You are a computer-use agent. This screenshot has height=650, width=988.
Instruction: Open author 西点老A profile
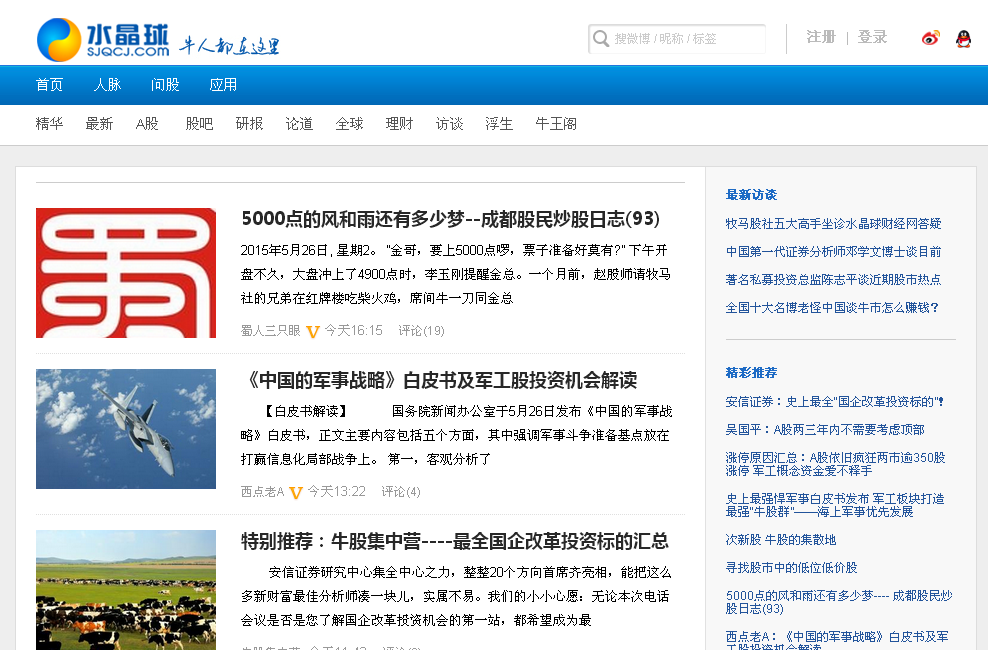[x=262, y=492]
